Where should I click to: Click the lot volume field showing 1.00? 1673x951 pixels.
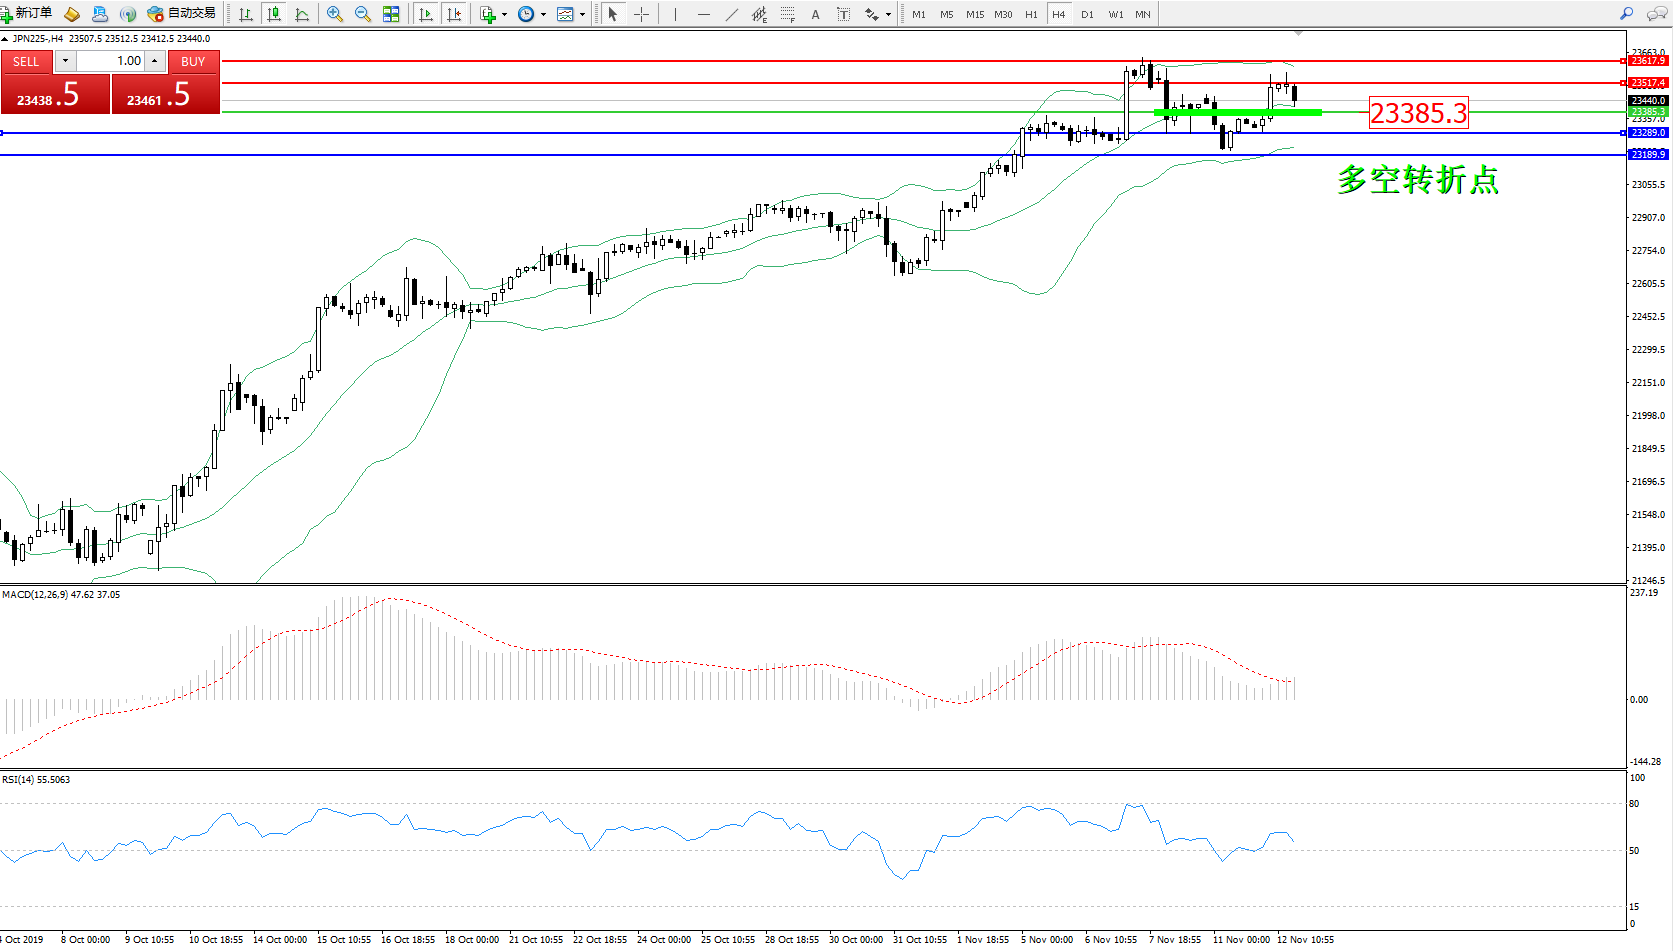112,61
